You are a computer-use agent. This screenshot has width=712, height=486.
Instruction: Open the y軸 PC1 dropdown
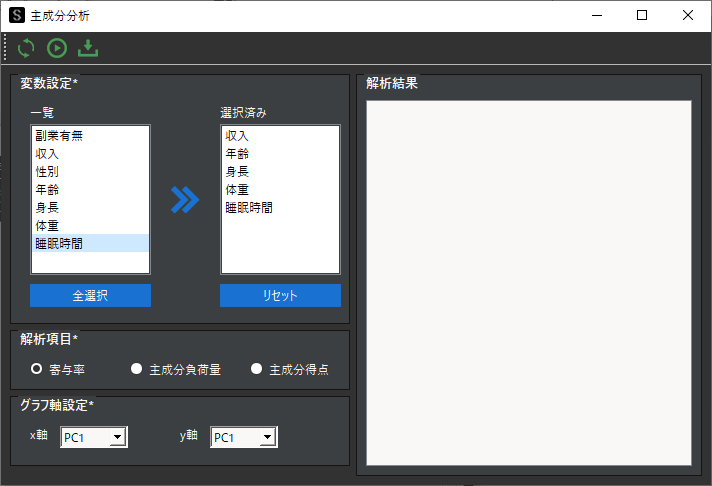244,437
